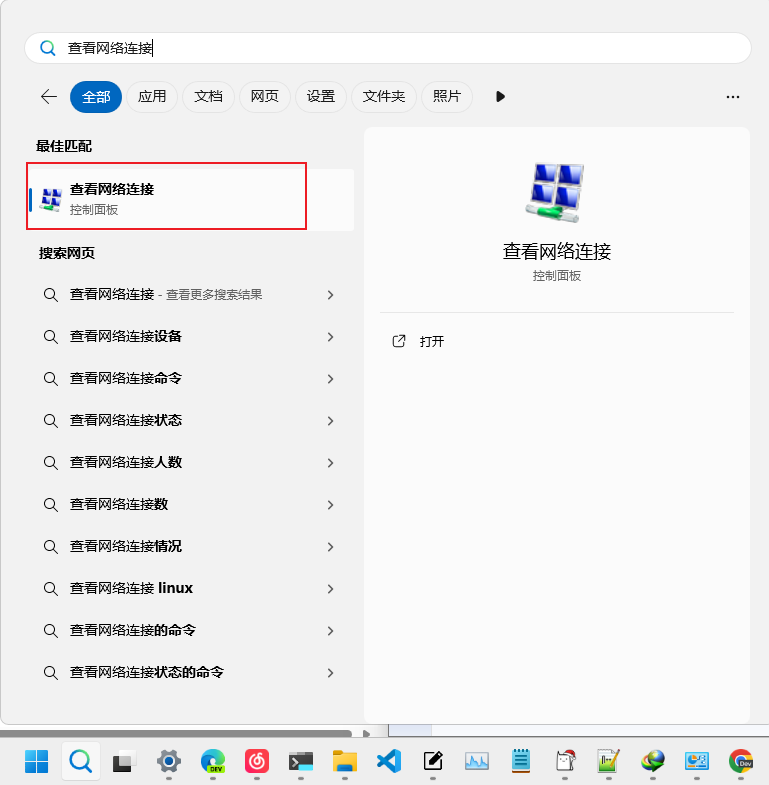This screenshot has height=785, width=769.
Task: Open Chrome Dev from the taskbar
Action: [741, 761]
